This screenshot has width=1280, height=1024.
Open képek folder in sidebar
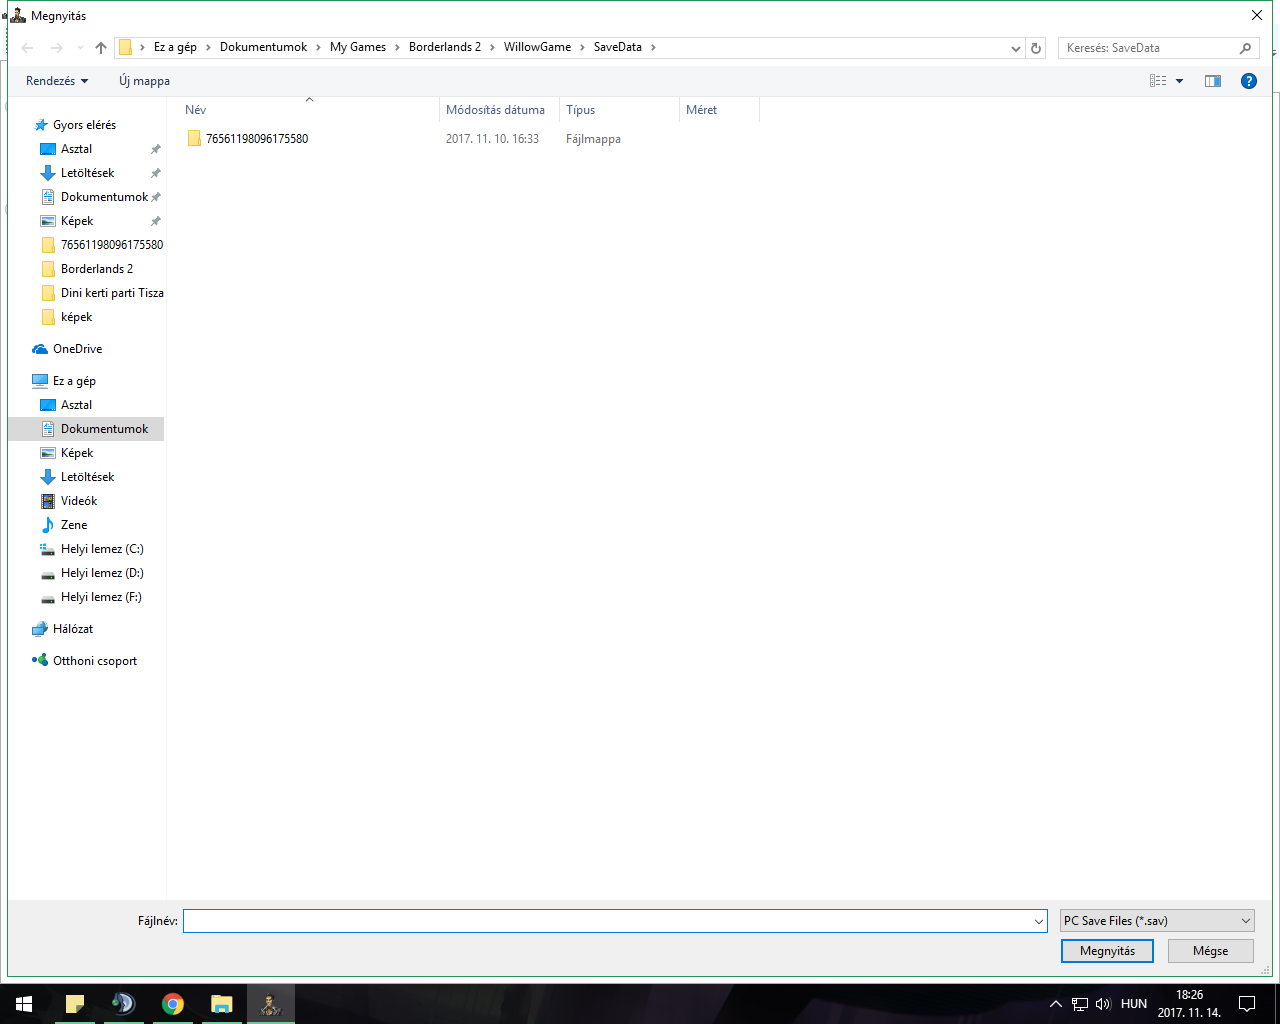76,317
